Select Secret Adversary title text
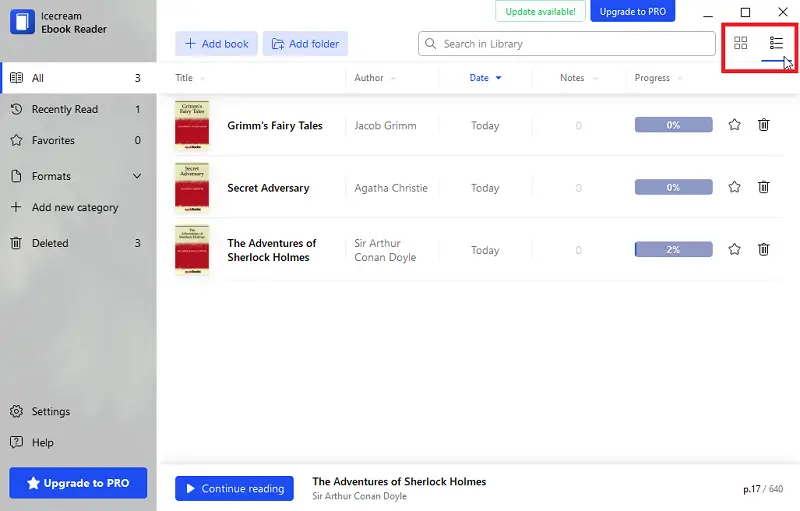Screen dimensions: 800x511 pos(268,188)
